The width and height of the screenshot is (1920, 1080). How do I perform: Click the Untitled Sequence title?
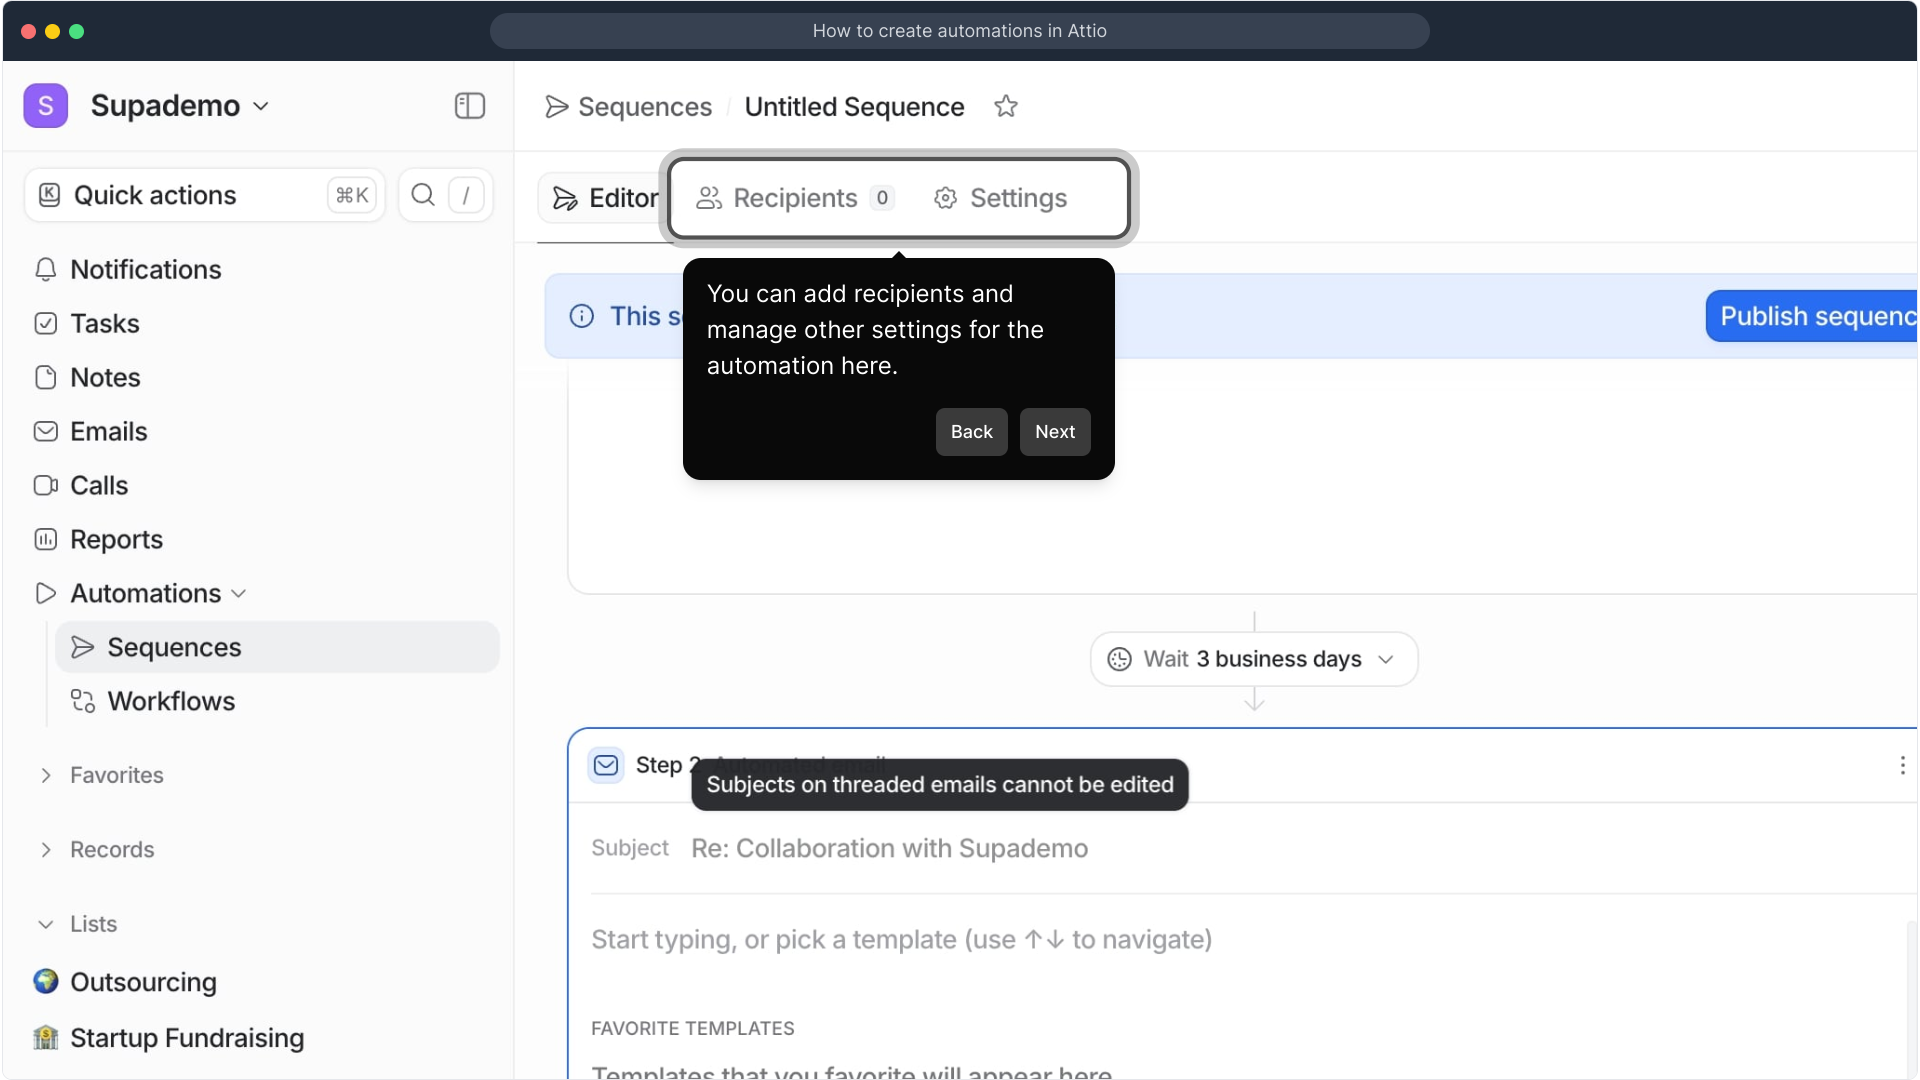[854, 107]
